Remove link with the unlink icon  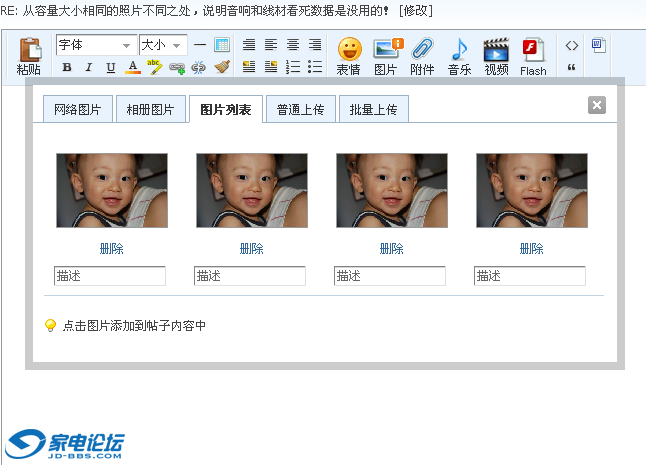point(199,67)
